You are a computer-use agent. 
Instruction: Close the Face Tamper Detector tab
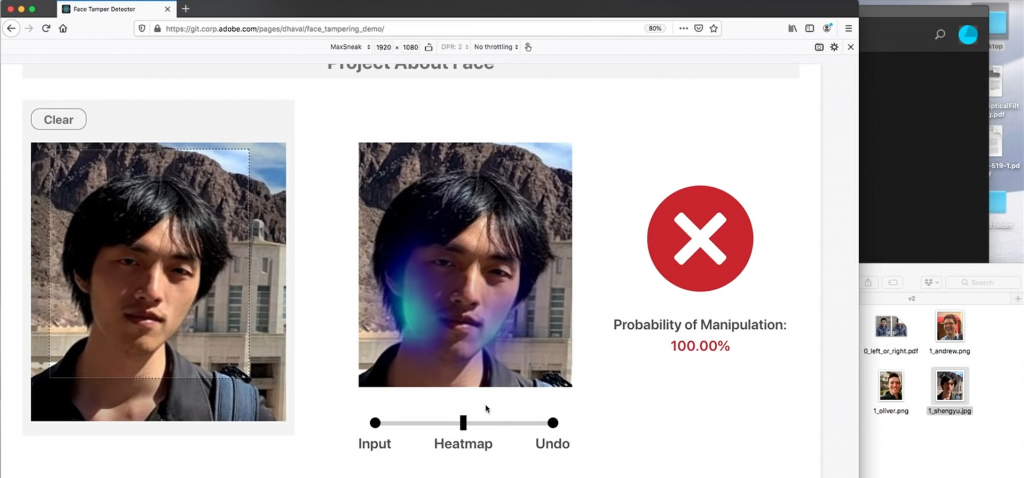pyautogui.click(x=168, y=10)
